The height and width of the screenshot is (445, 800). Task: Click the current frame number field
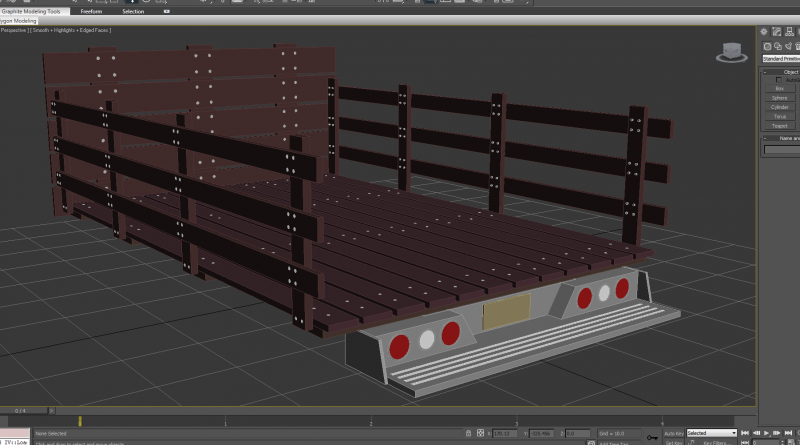766,442
